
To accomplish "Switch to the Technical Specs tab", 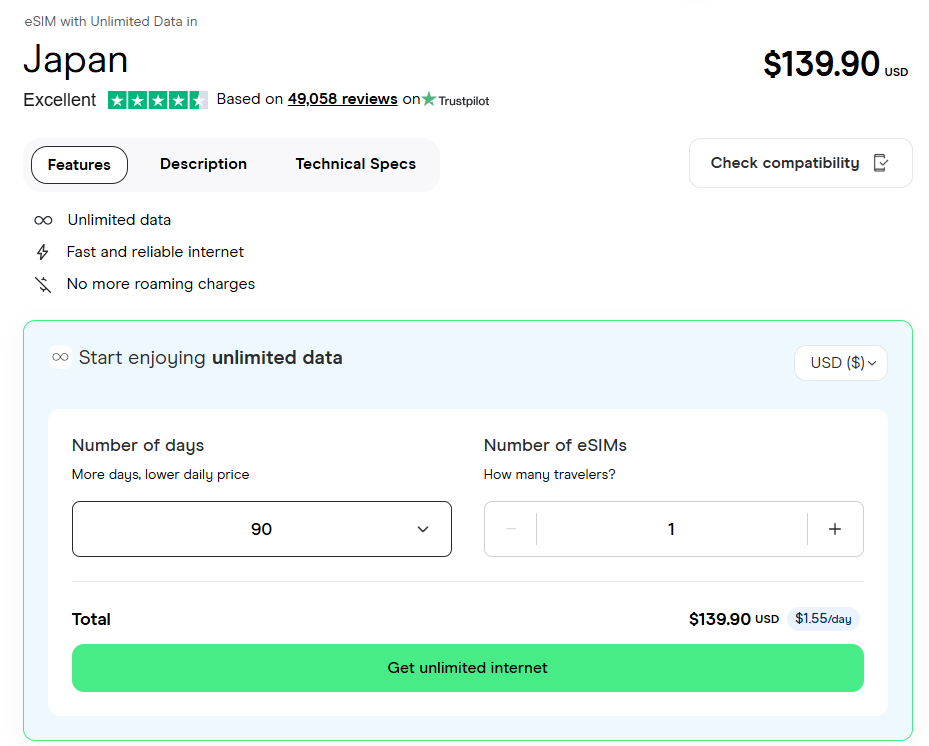I will coord(355,164).
